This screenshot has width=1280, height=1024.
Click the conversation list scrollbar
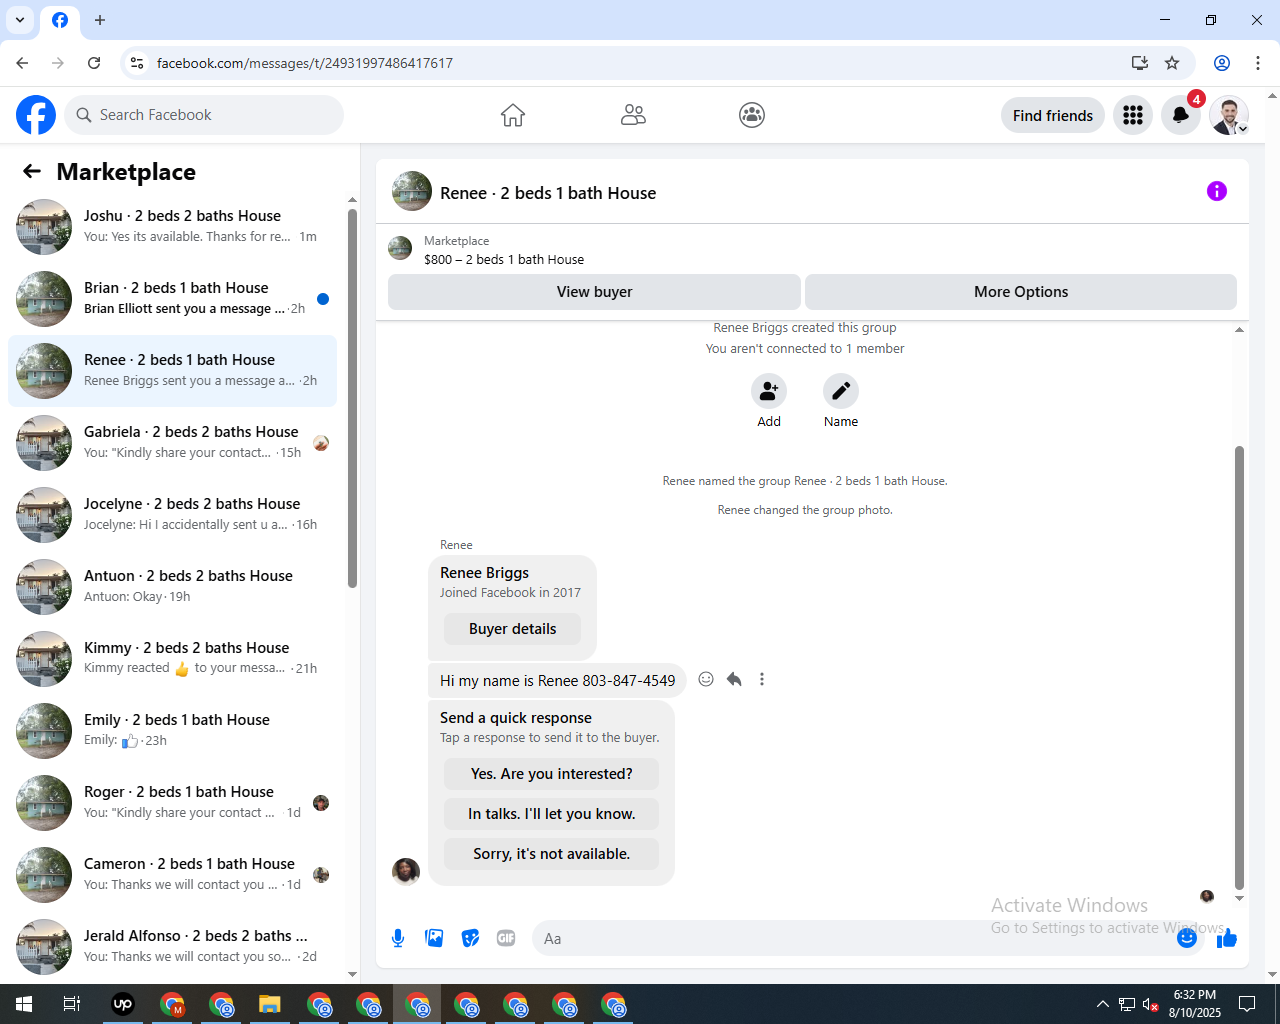point(352,398)
